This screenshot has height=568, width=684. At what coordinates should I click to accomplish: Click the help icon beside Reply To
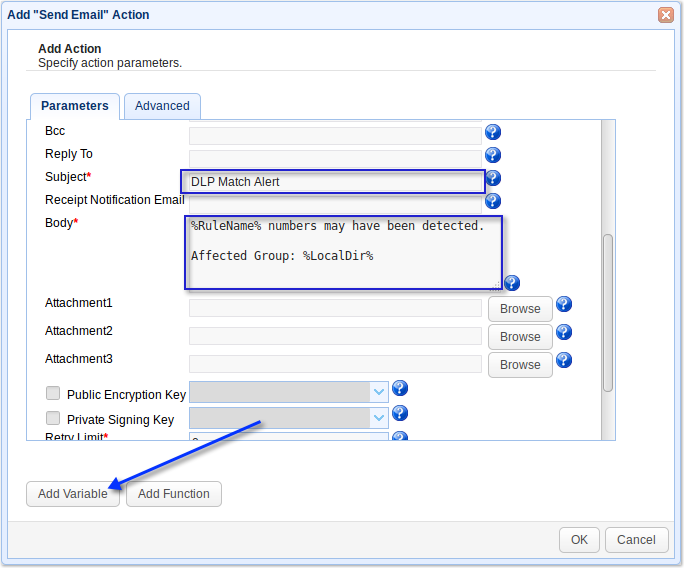click(x=492, y=155)
